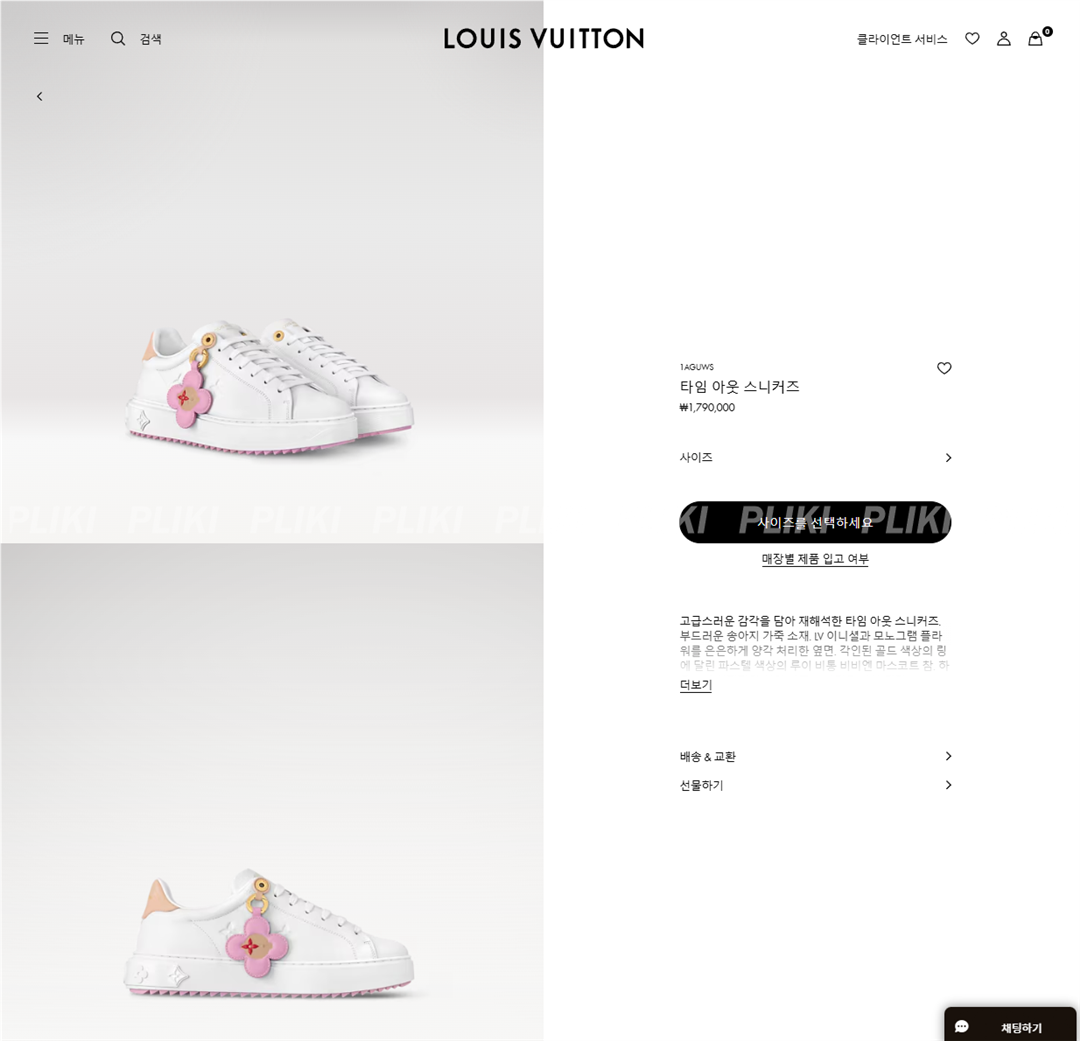The height and width of the screenshot is (1041, 1080).
Task: Expand the 선물하기 section
Action: click(x=815, y=785)
